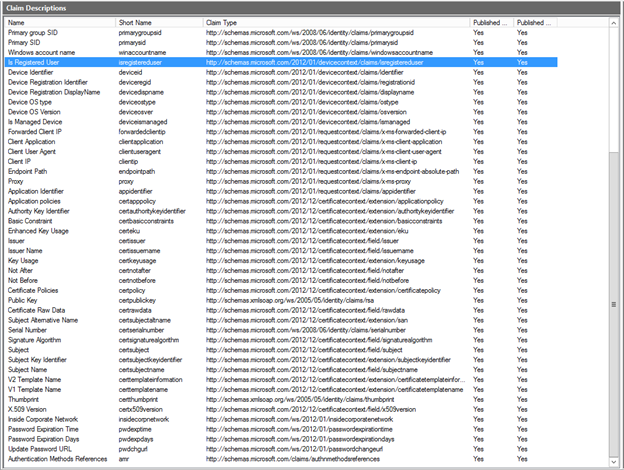Screen dimensions: 624x470
Task: Click the claim type ending in authnmethodsreferences
Action: coord(292,459)
